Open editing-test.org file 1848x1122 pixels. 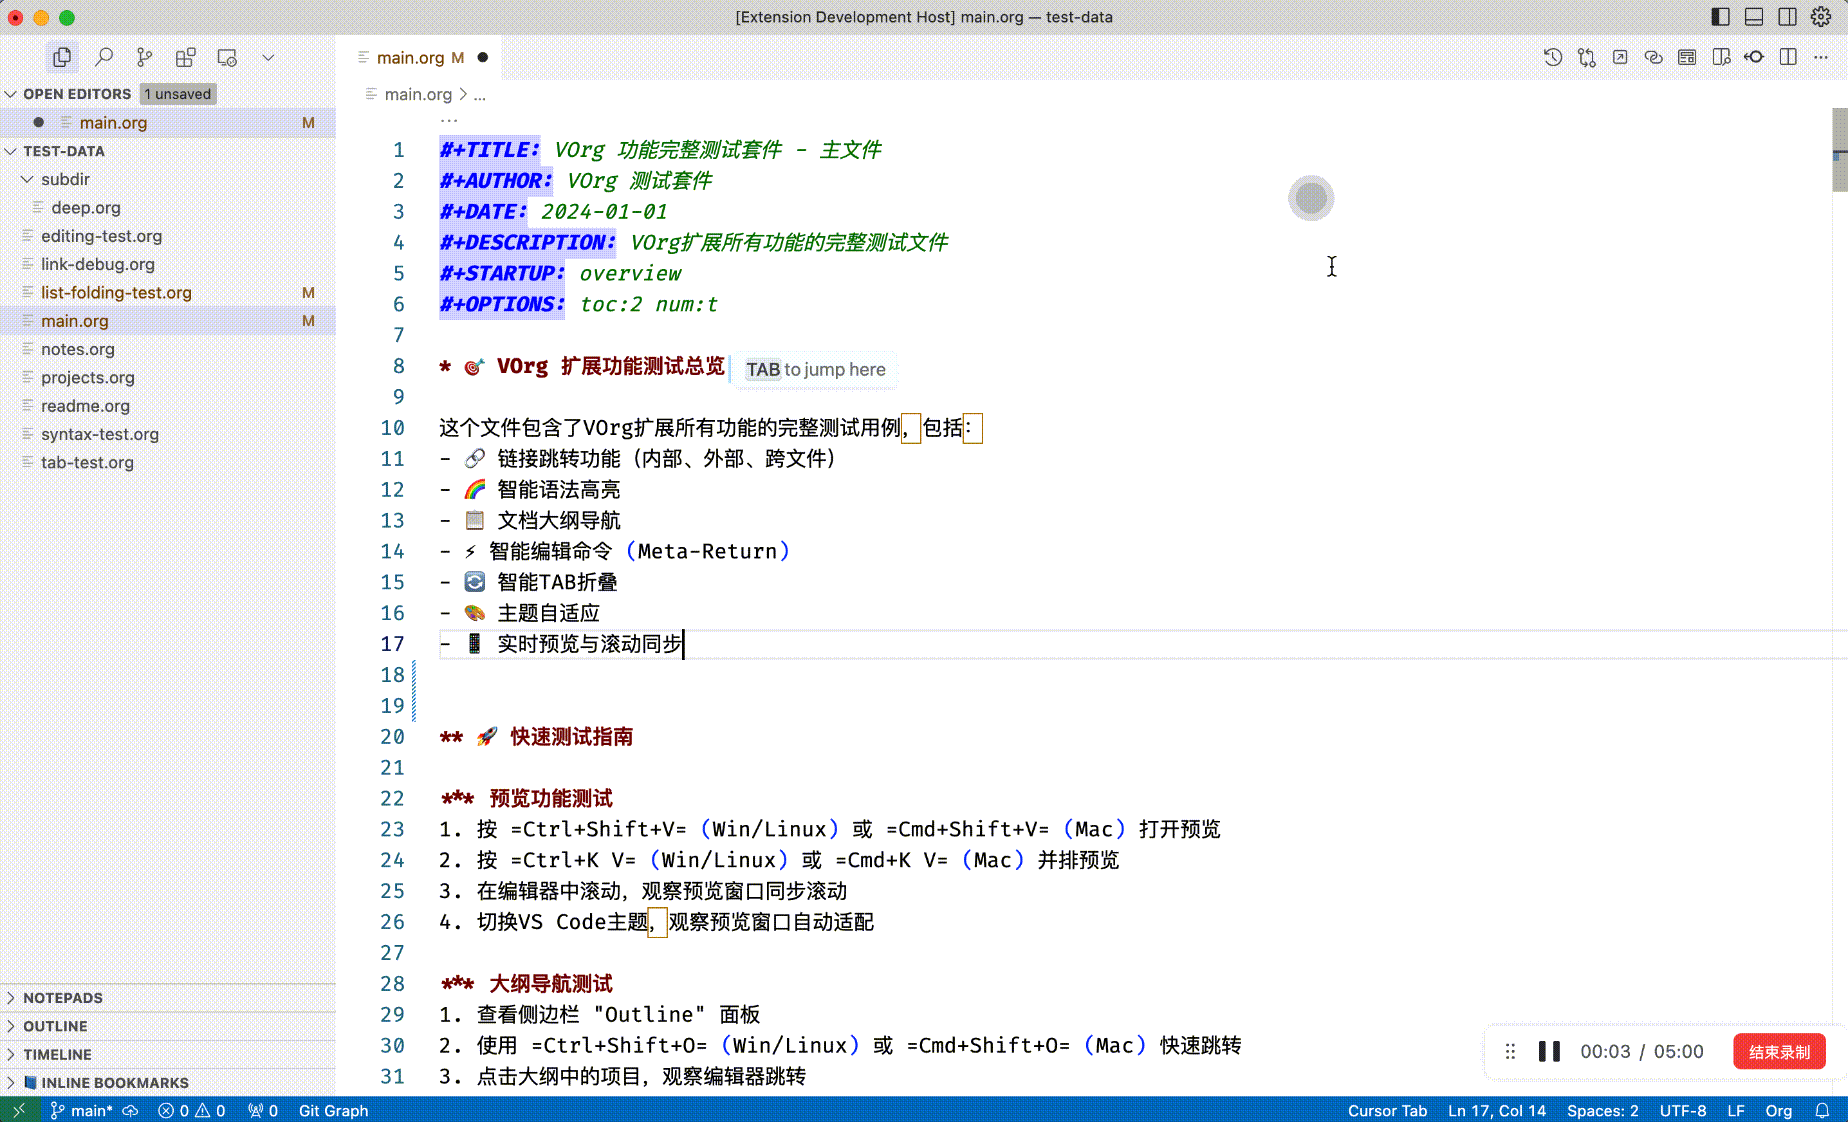coord(168,236)
